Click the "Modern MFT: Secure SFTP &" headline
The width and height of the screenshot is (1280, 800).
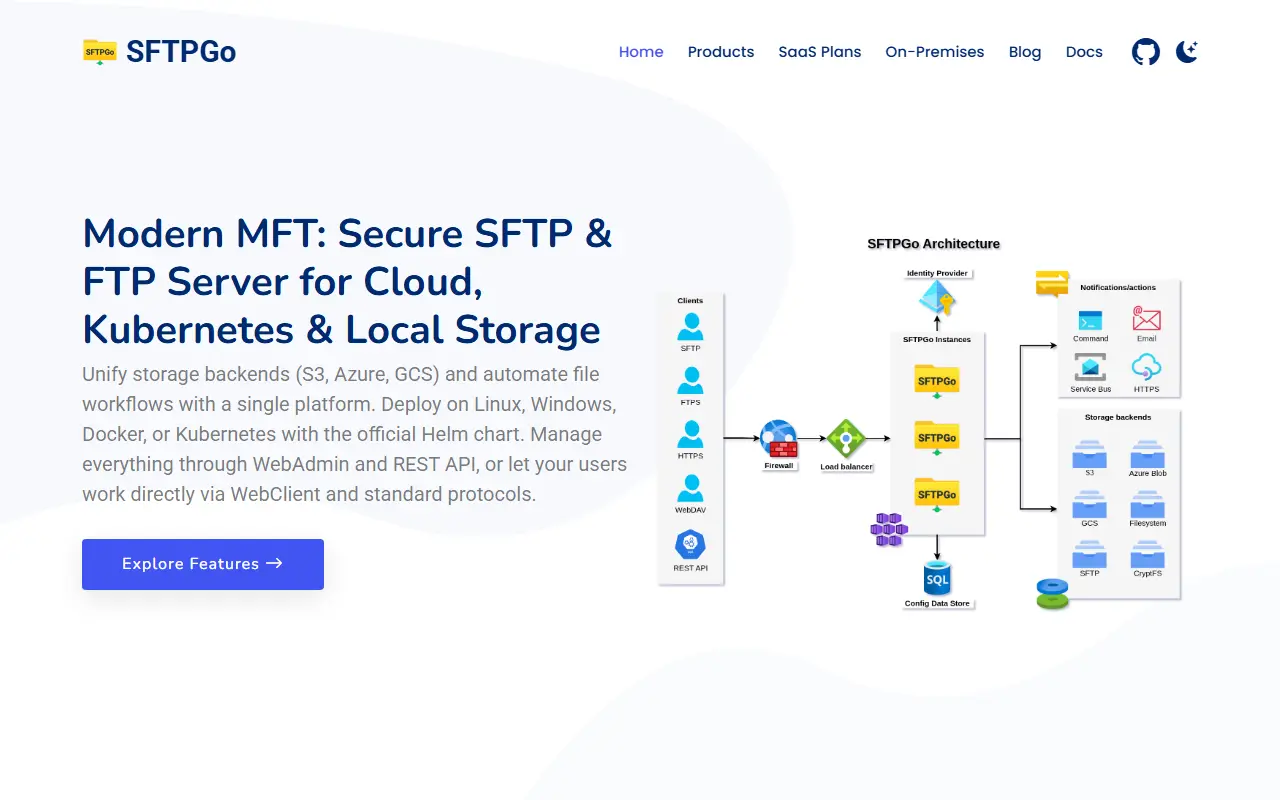(348, 234)
